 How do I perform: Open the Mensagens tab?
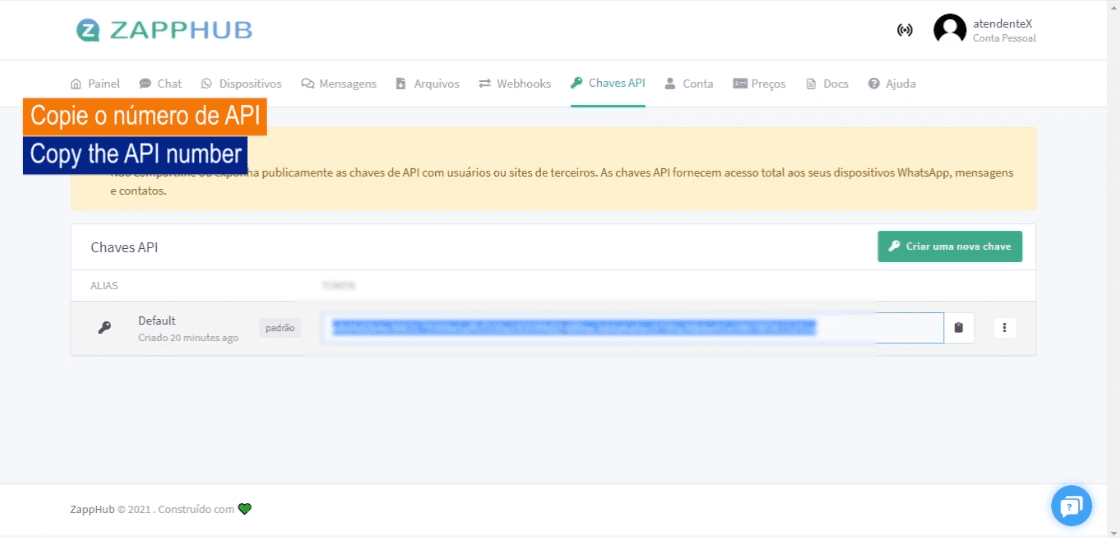coord(339,84)
